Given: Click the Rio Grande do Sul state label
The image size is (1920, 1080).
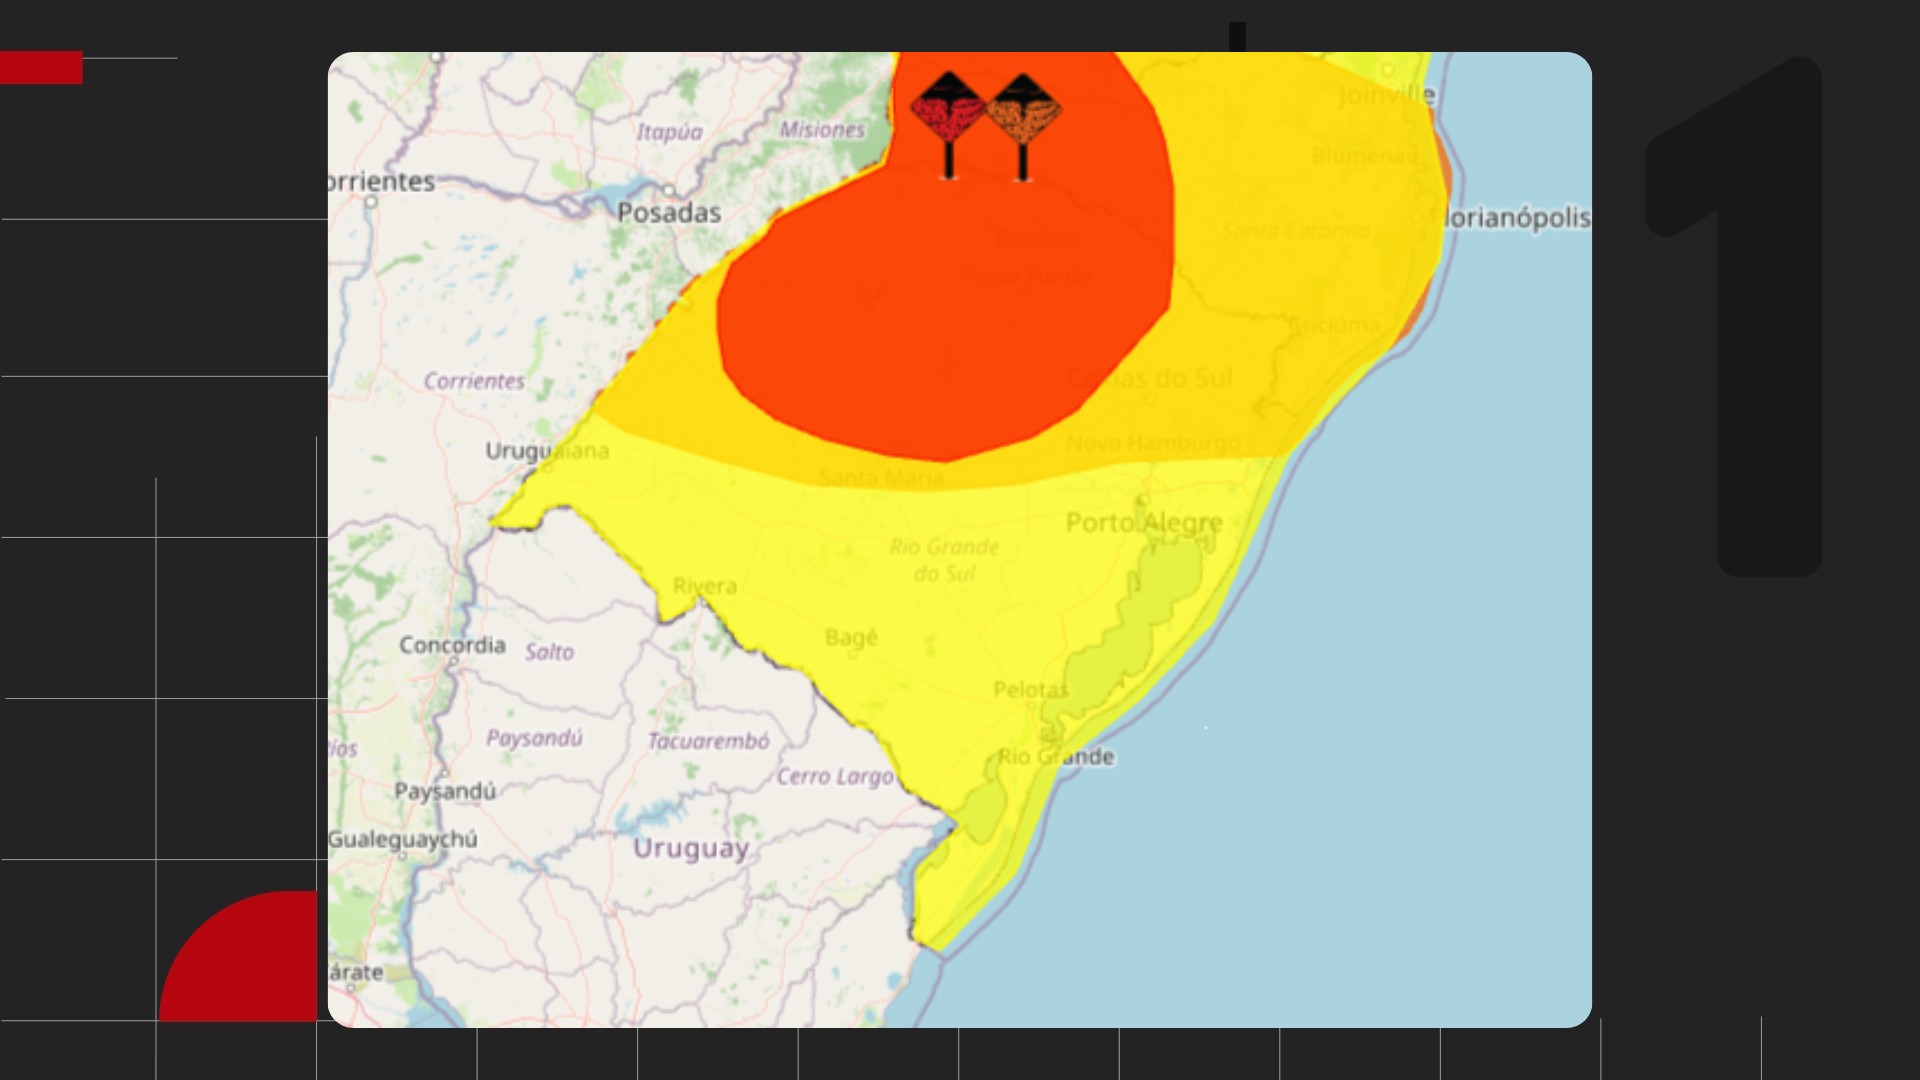Looking at the screenshot, I should [945, 560].
